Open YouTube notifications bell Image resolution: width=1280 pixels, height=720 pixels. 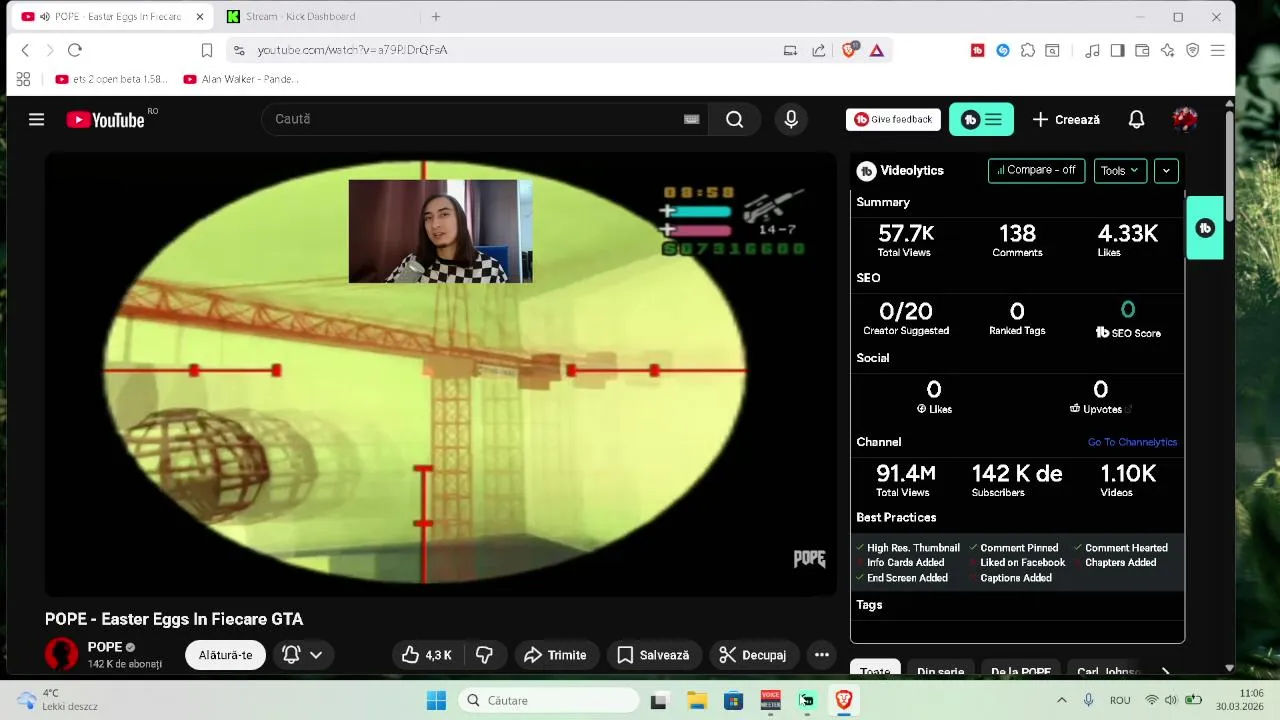1136,120
